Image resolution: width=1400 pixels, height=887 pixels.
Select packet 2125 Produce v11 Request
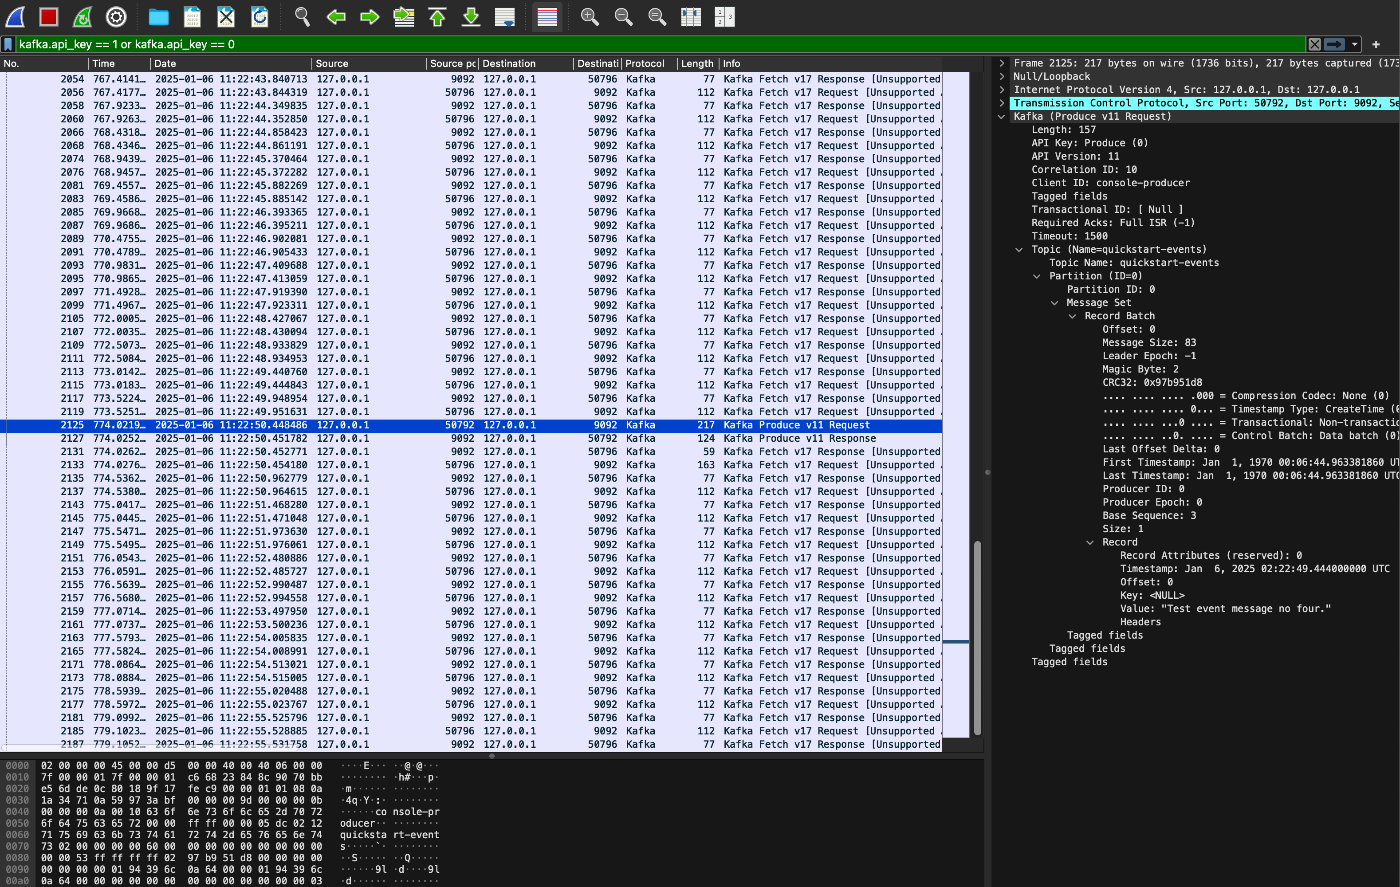471,425
